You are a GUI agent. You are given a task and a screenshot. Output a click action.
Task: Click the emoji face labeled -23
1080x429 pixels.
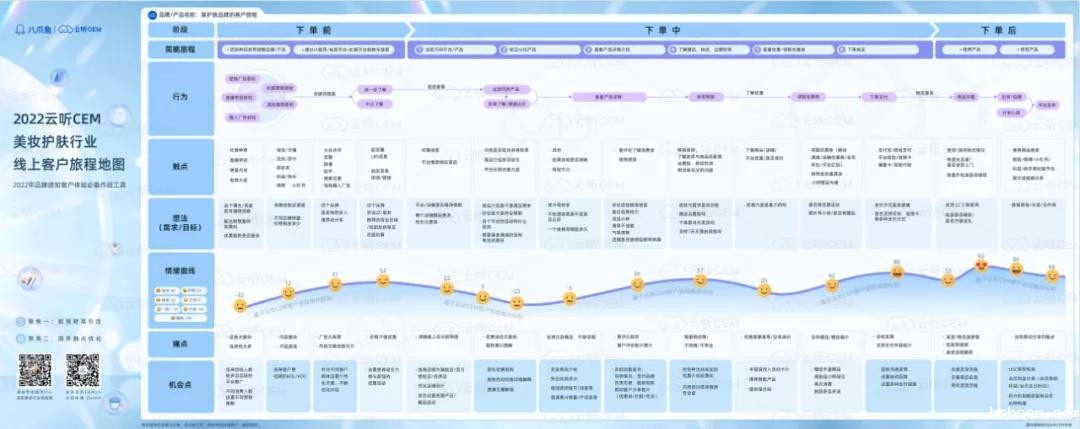coord(516,301)
